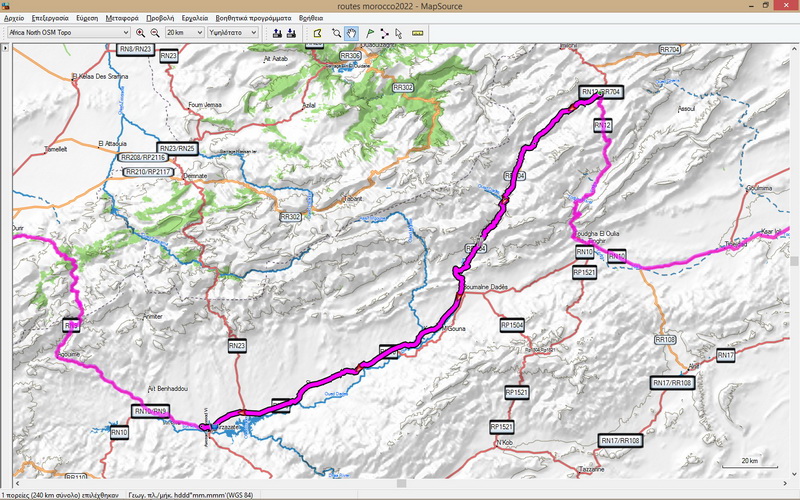Select the Zoom tool in toolbar
800x500 pixels.
coord(336,33)
